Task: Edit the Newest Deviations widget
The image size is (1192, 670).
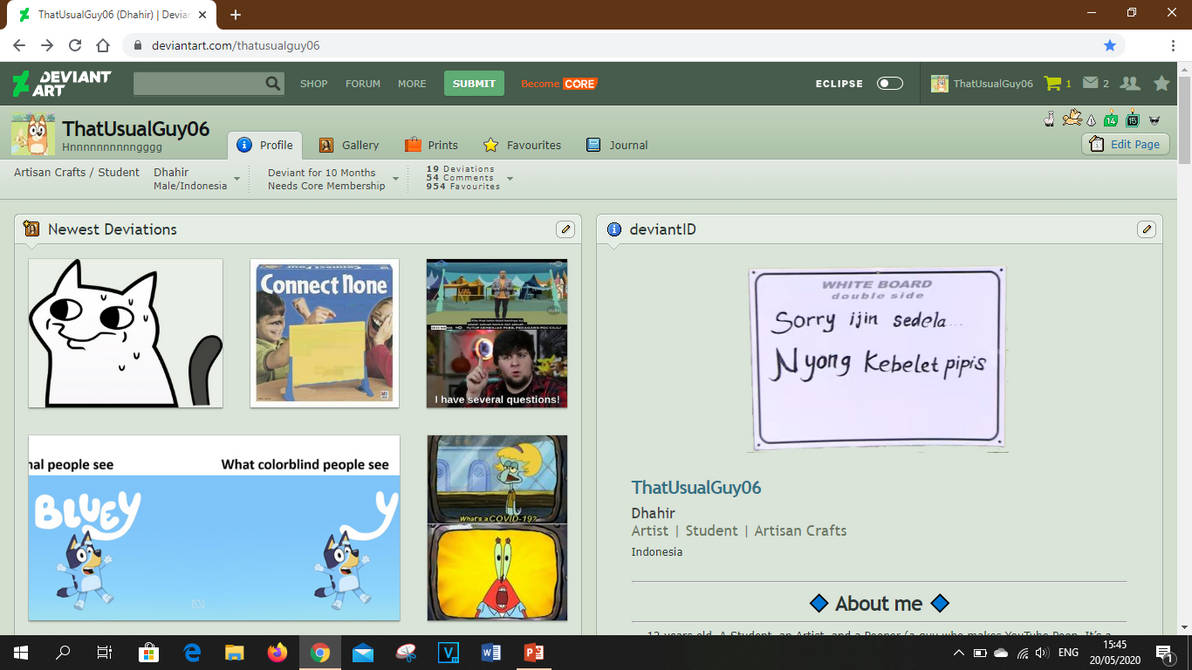Action: (565, 229)
